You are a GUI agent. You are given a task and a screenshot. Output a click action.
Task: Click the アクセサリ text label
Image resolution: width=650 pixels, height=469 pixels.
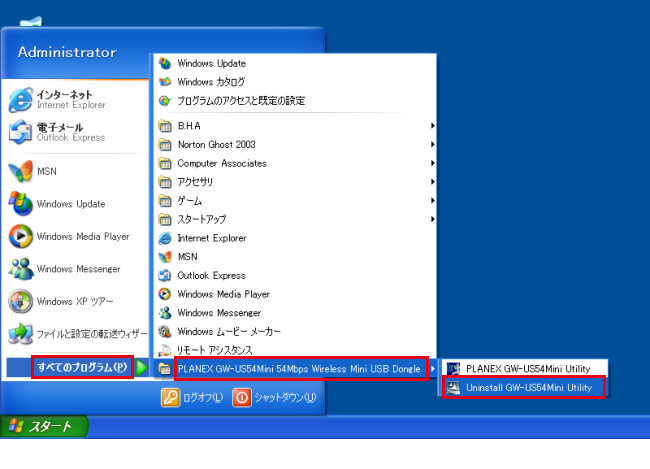pyautogui.click(x=195, y=182)
